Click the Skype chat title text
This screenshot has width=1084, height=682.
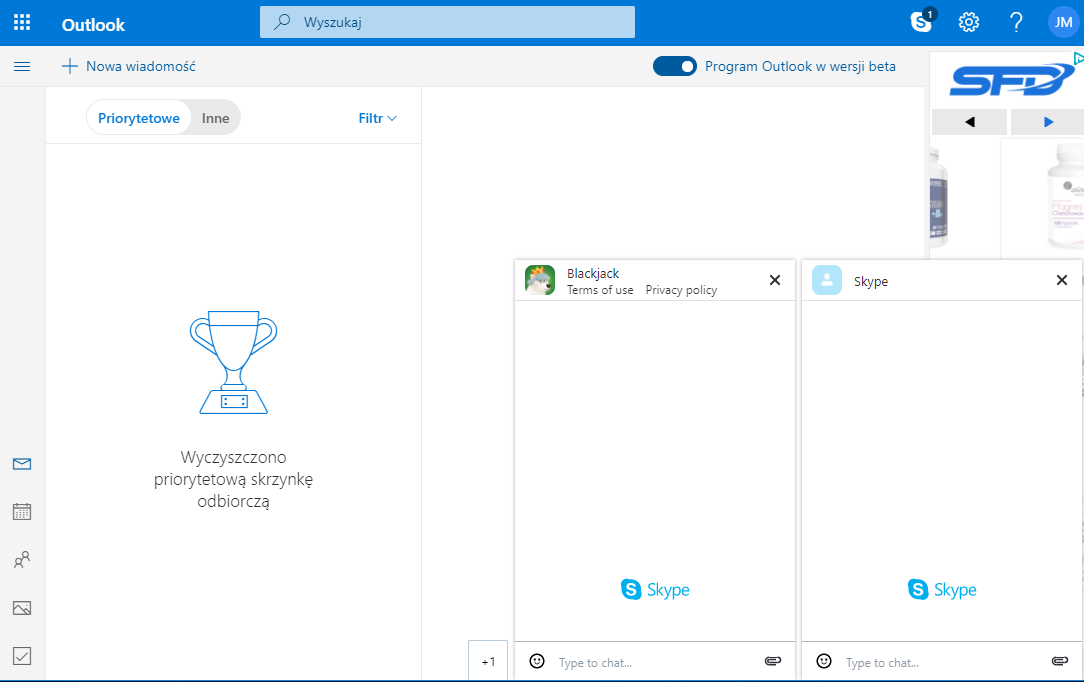pos(870,281)
